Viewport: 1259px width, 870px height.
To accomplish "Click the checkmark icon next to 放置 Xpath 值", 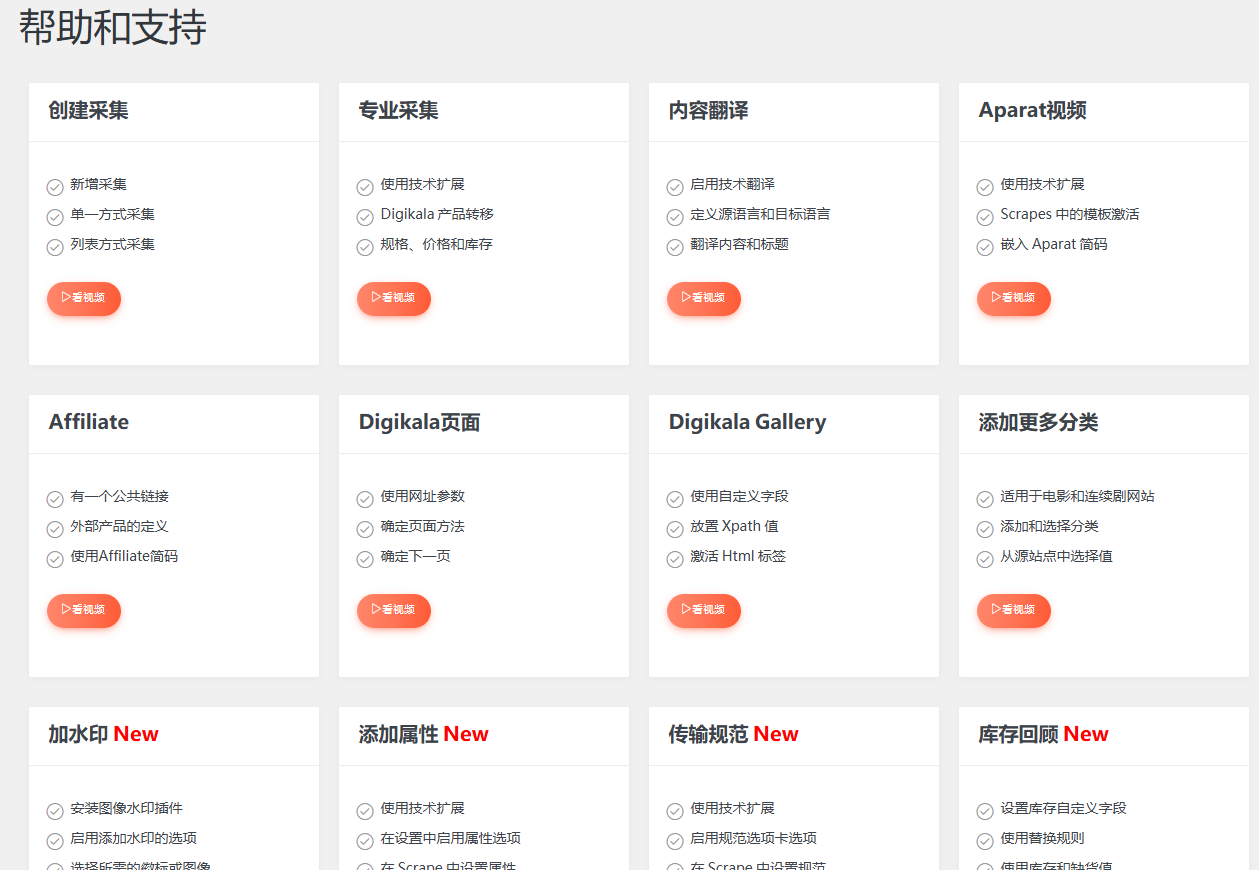I will click(x=674, y=527).
